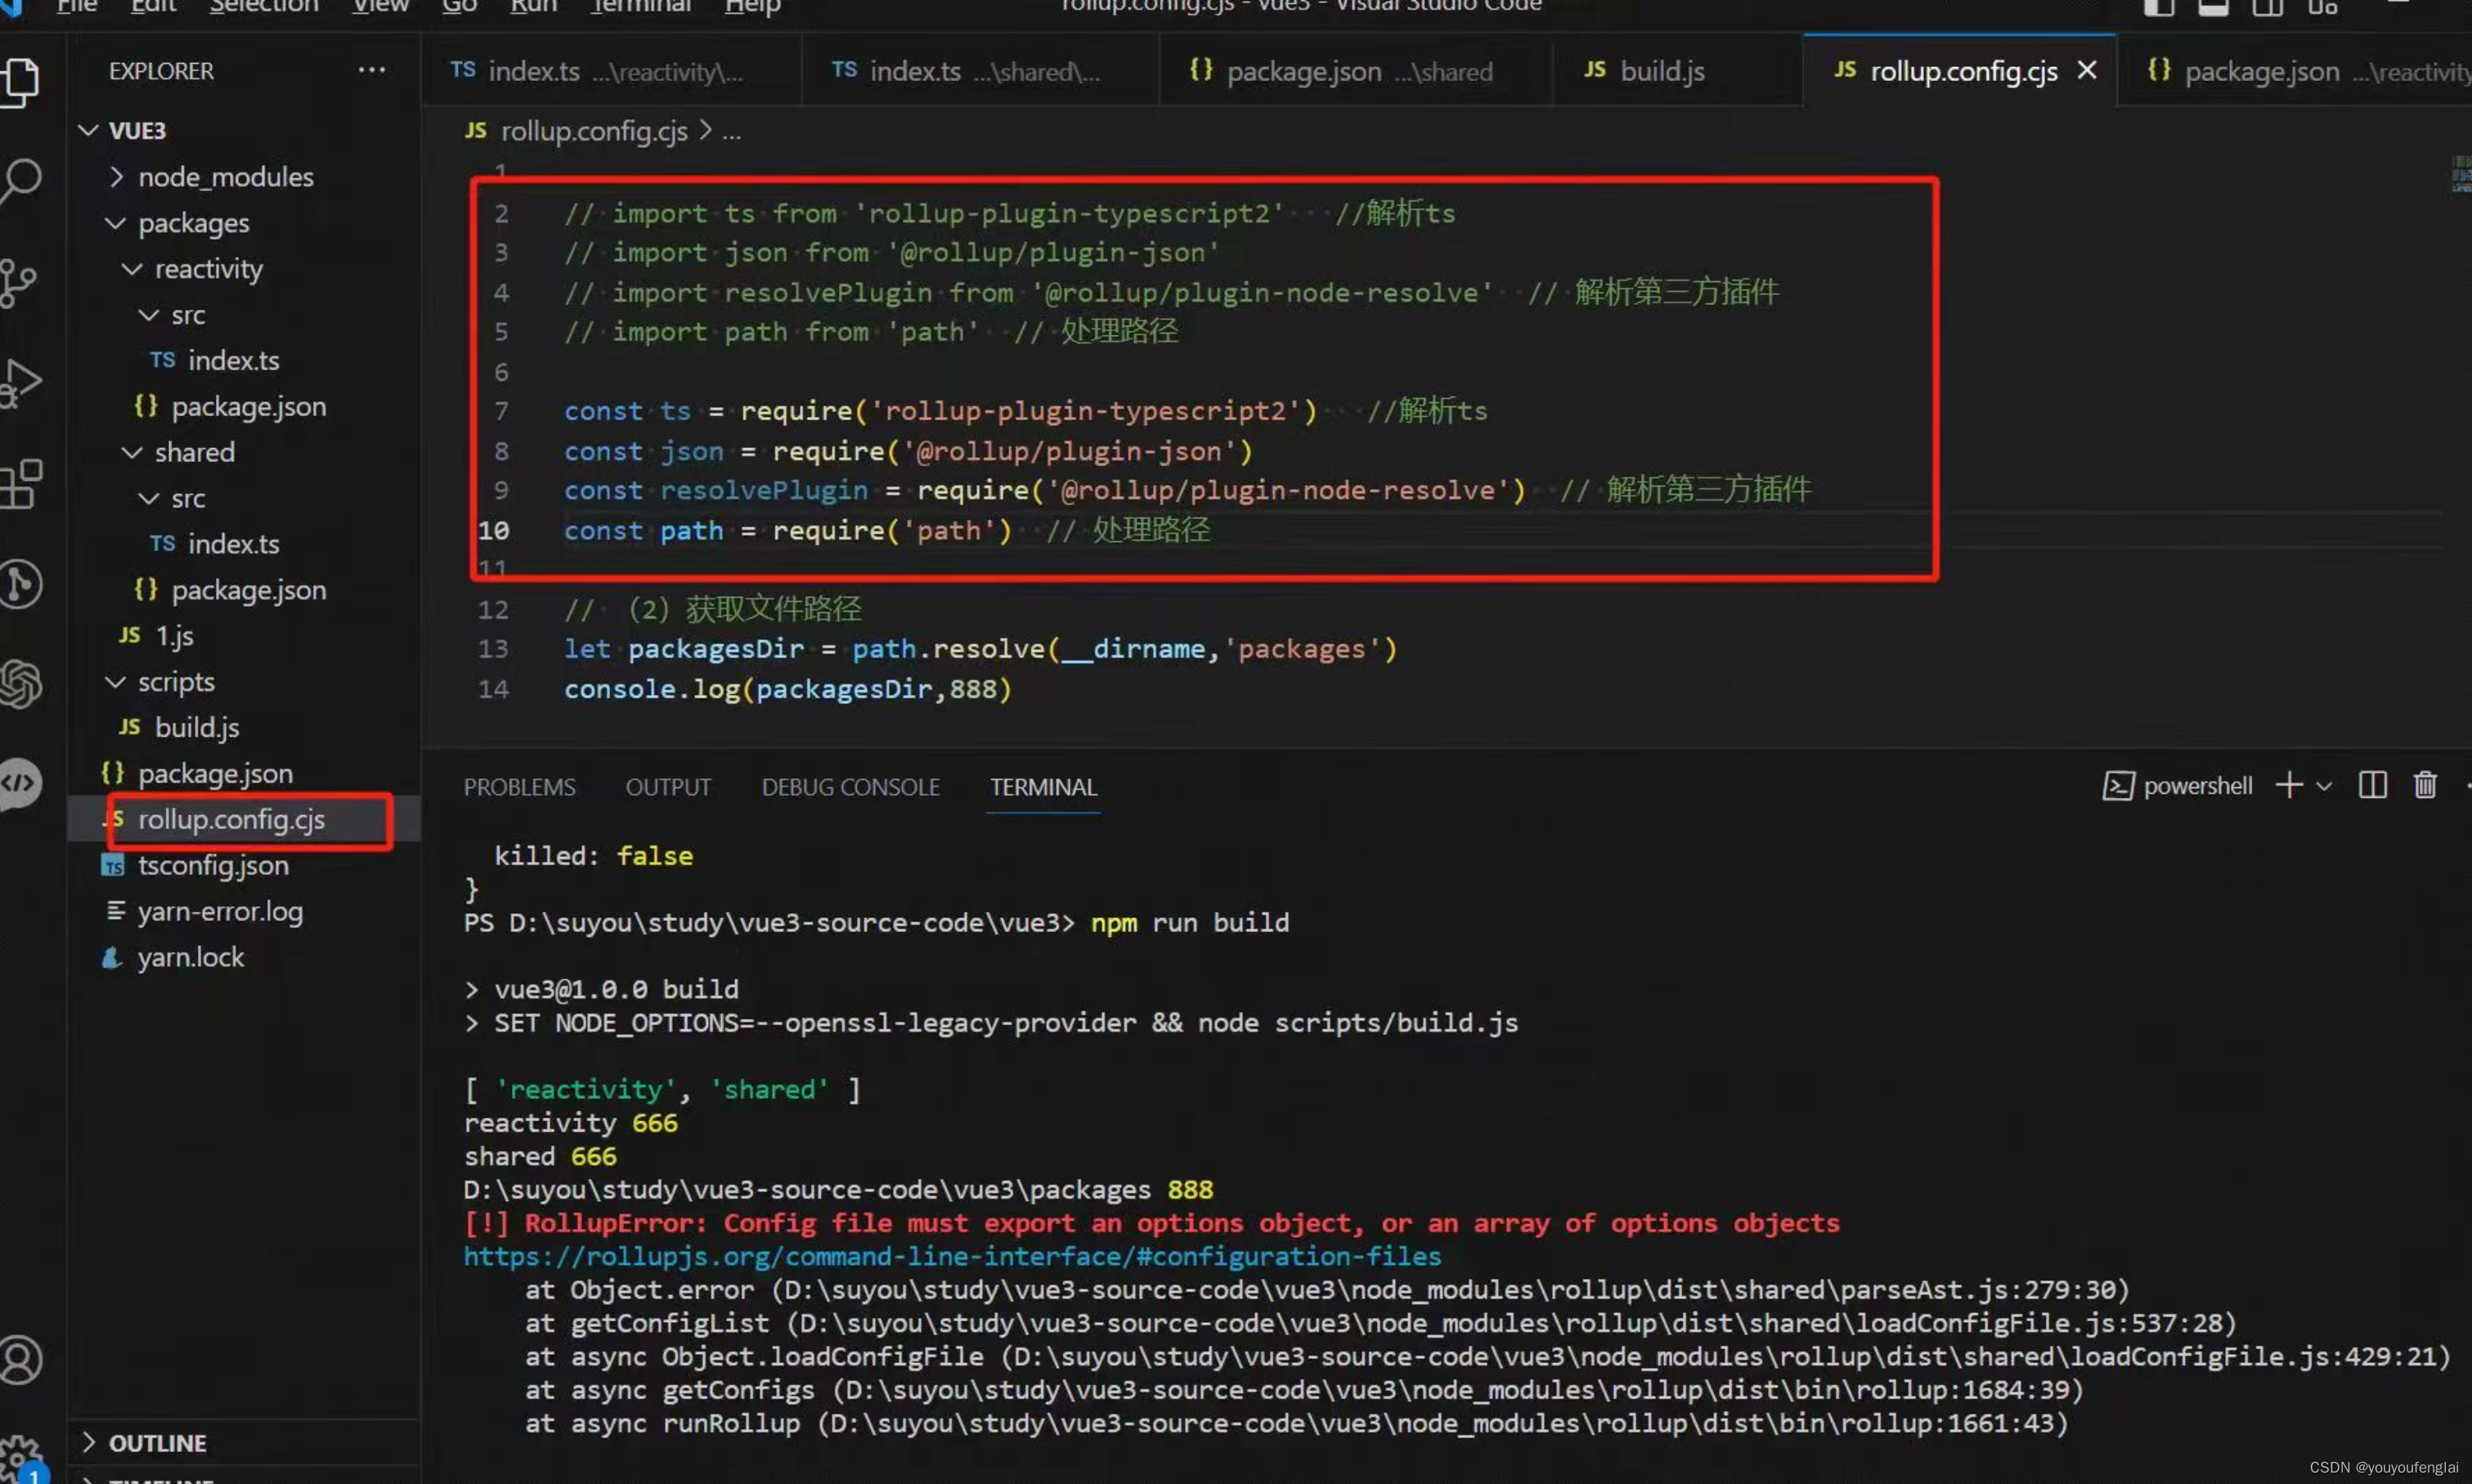Collapse the packages folder
Viewport: 2472px width, 1484px height.
coord(116,223)
